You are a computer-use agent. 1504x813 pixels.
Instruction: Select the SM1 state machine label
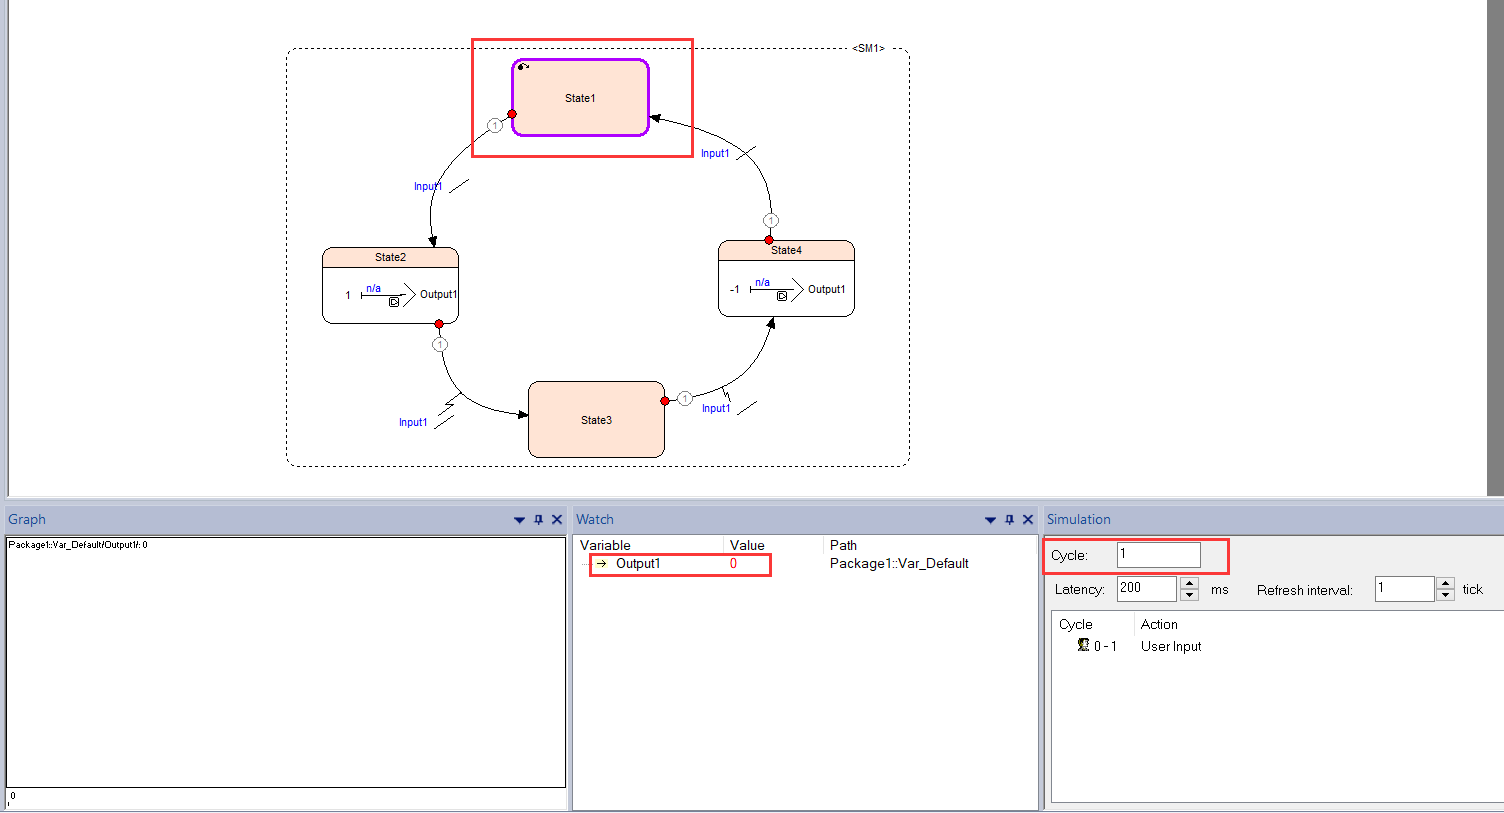[869, 48]
